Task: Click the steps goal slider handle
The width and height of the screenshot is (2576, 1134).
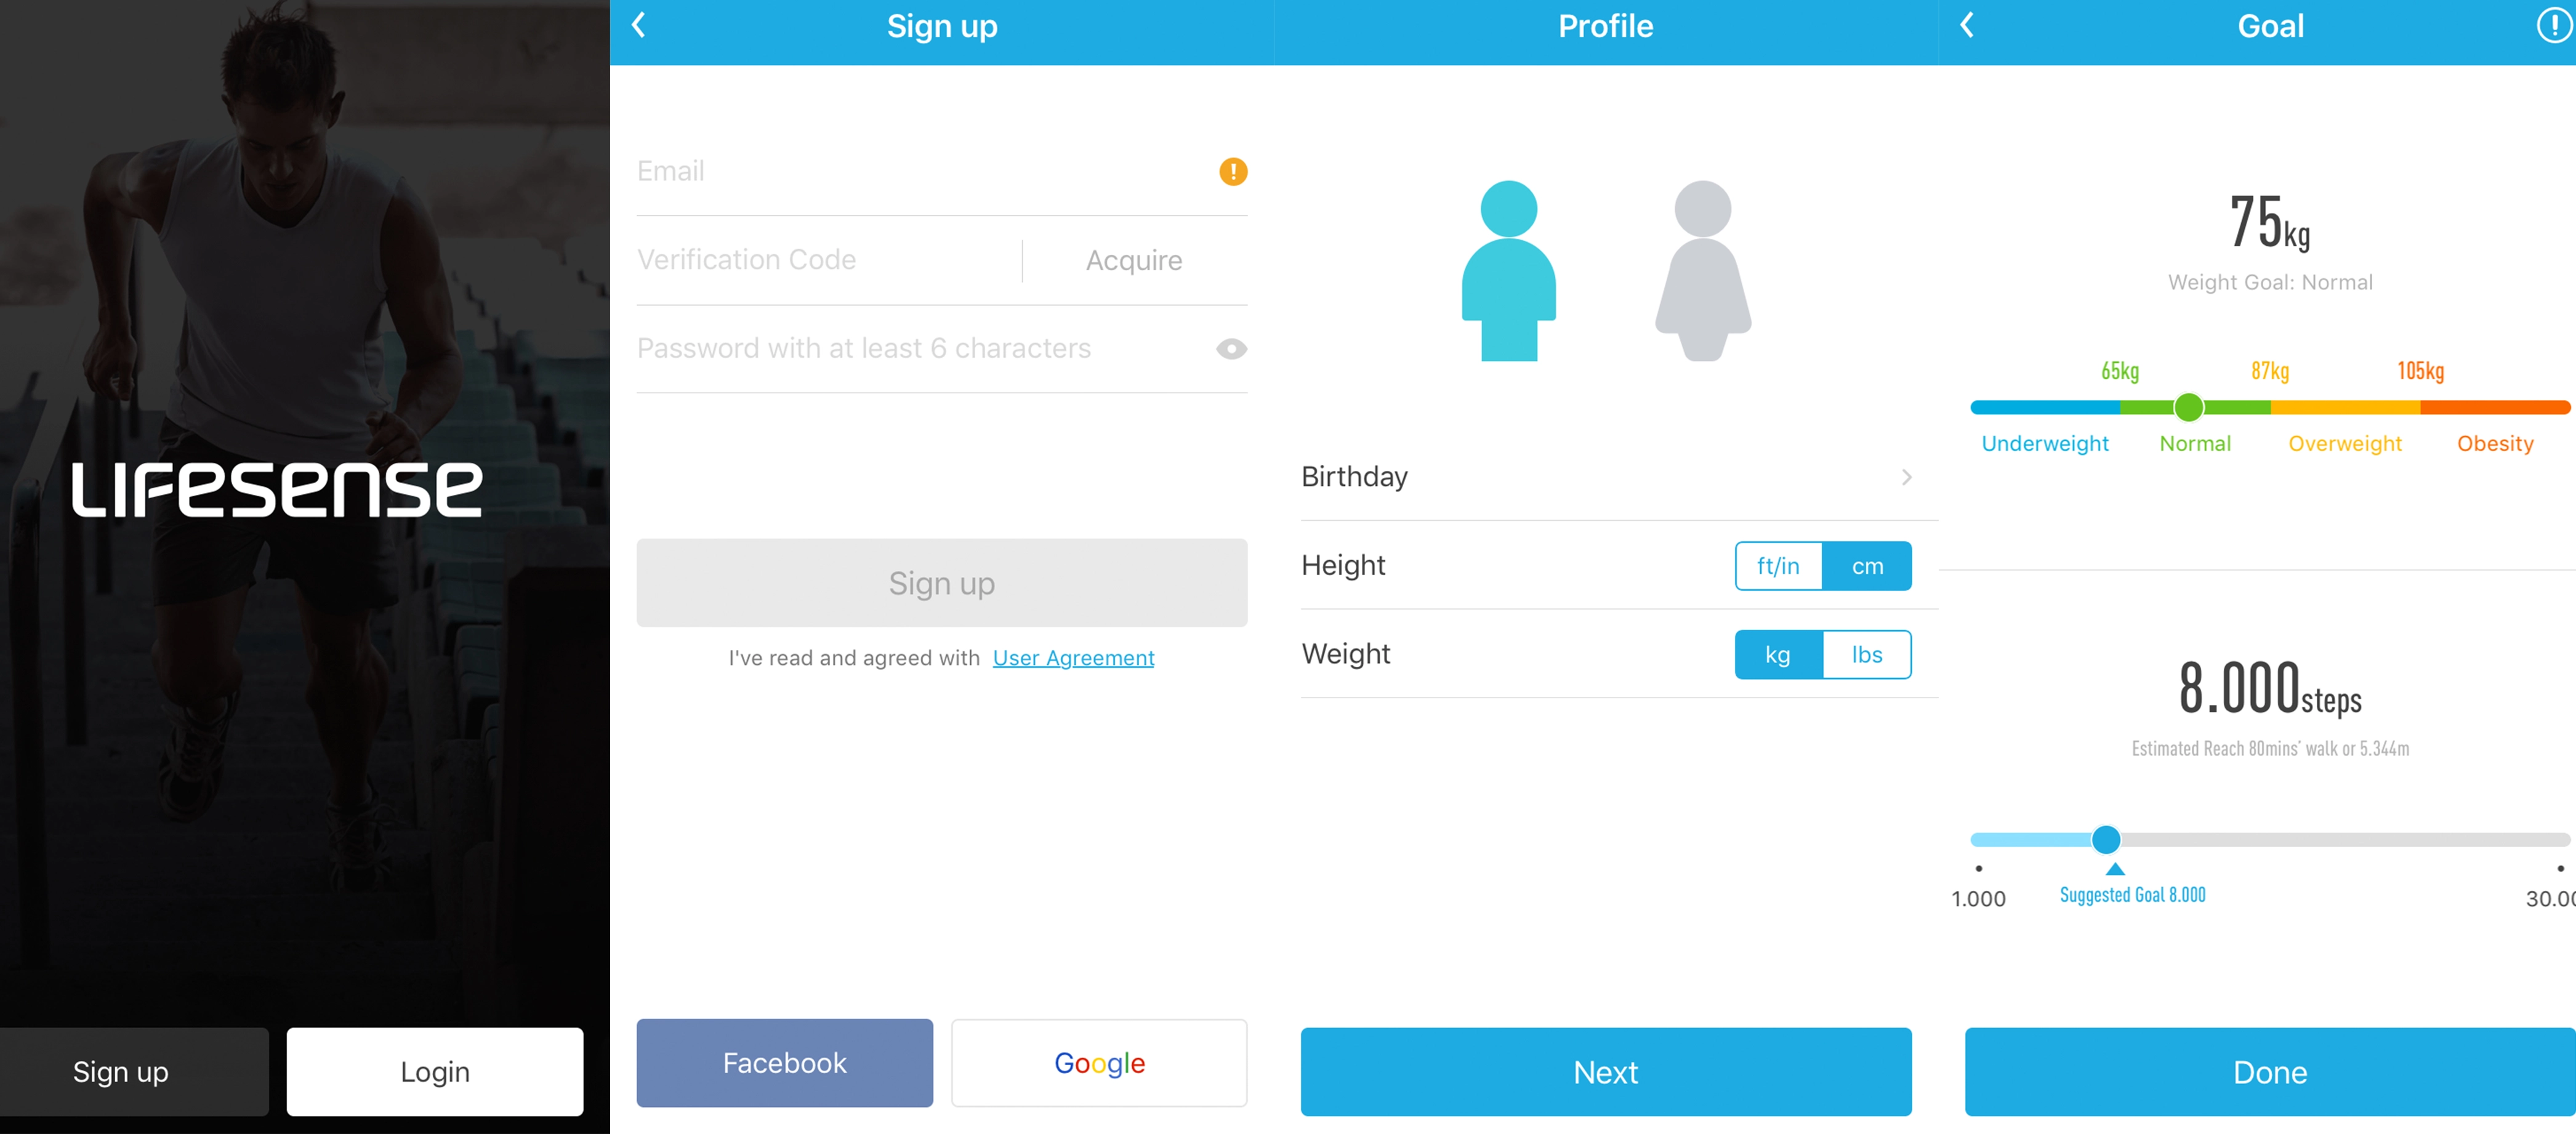Action: [2105, 839]
